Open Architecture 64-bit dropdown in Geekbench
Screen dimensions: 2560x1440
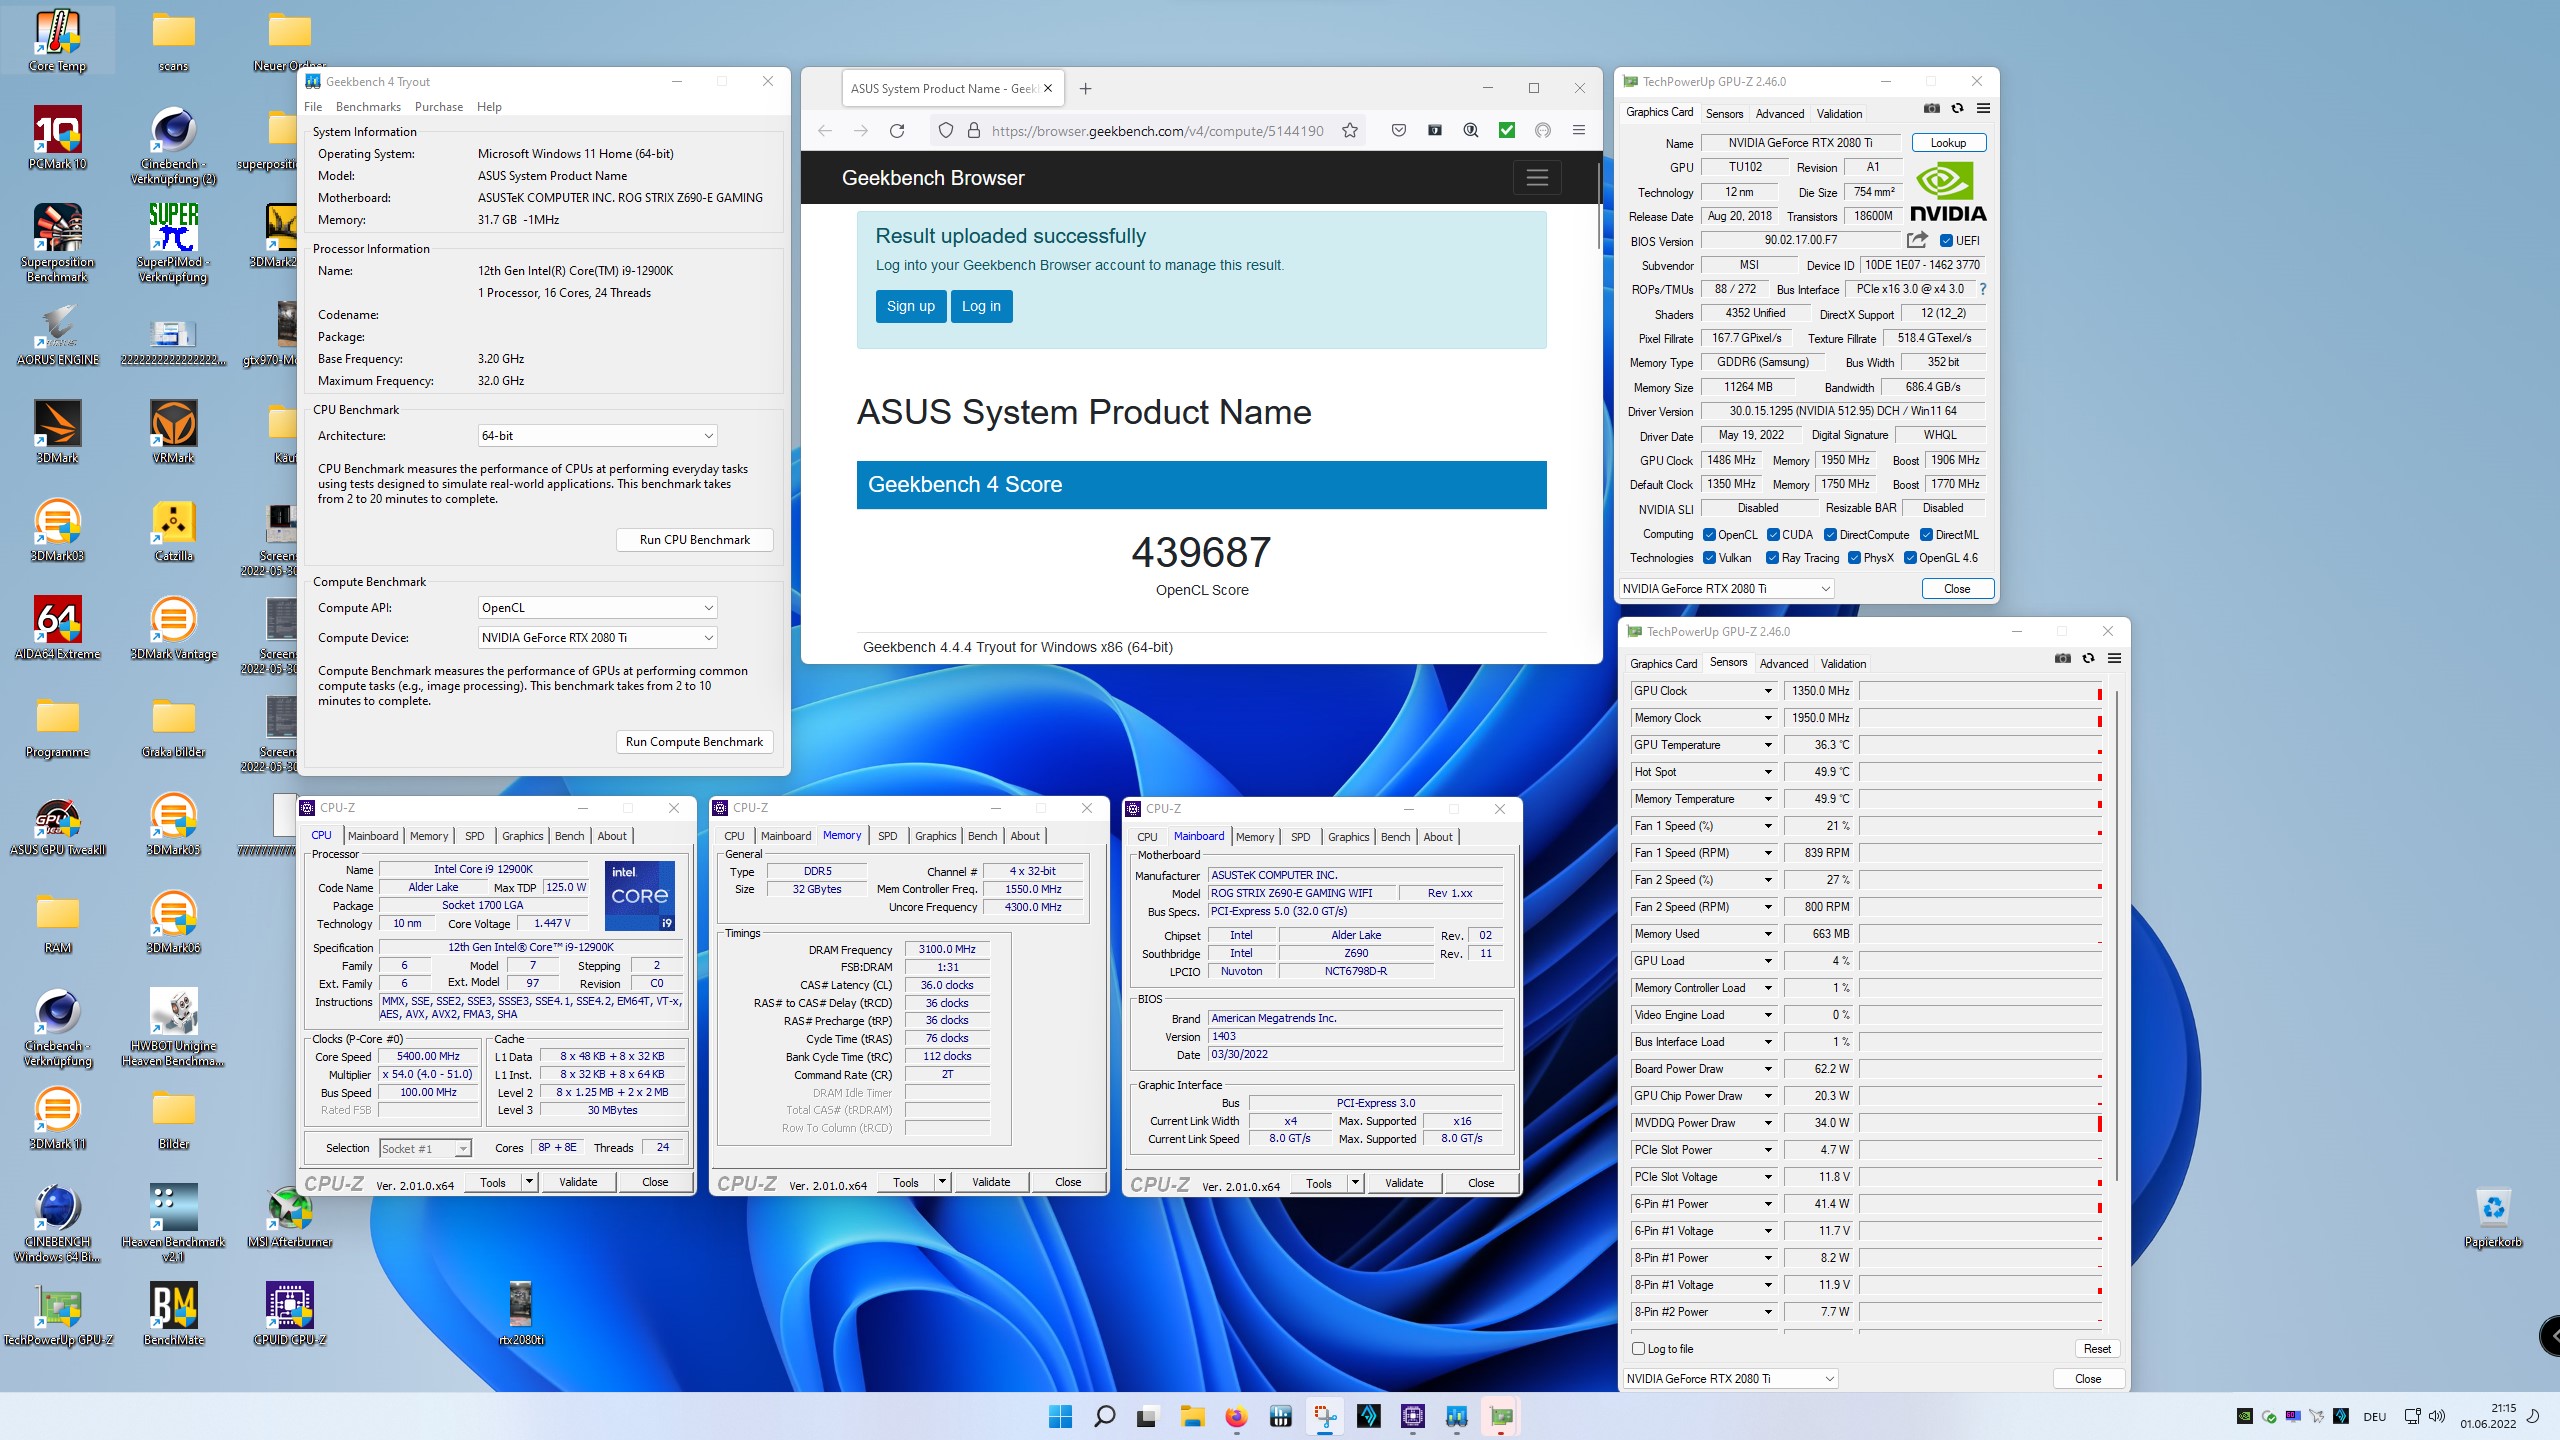click(x=597, y=436)
